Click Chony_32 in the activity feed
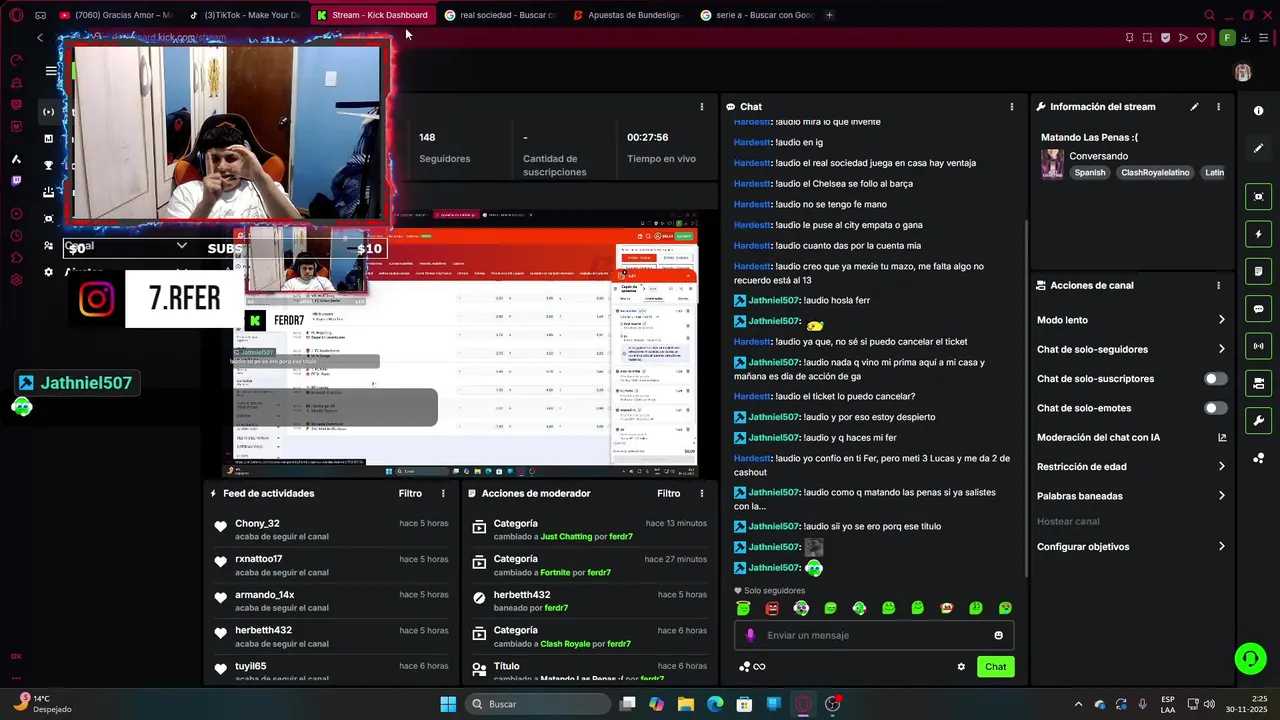The width and height of the screenshot is (1280, 720). pos(257,524)
